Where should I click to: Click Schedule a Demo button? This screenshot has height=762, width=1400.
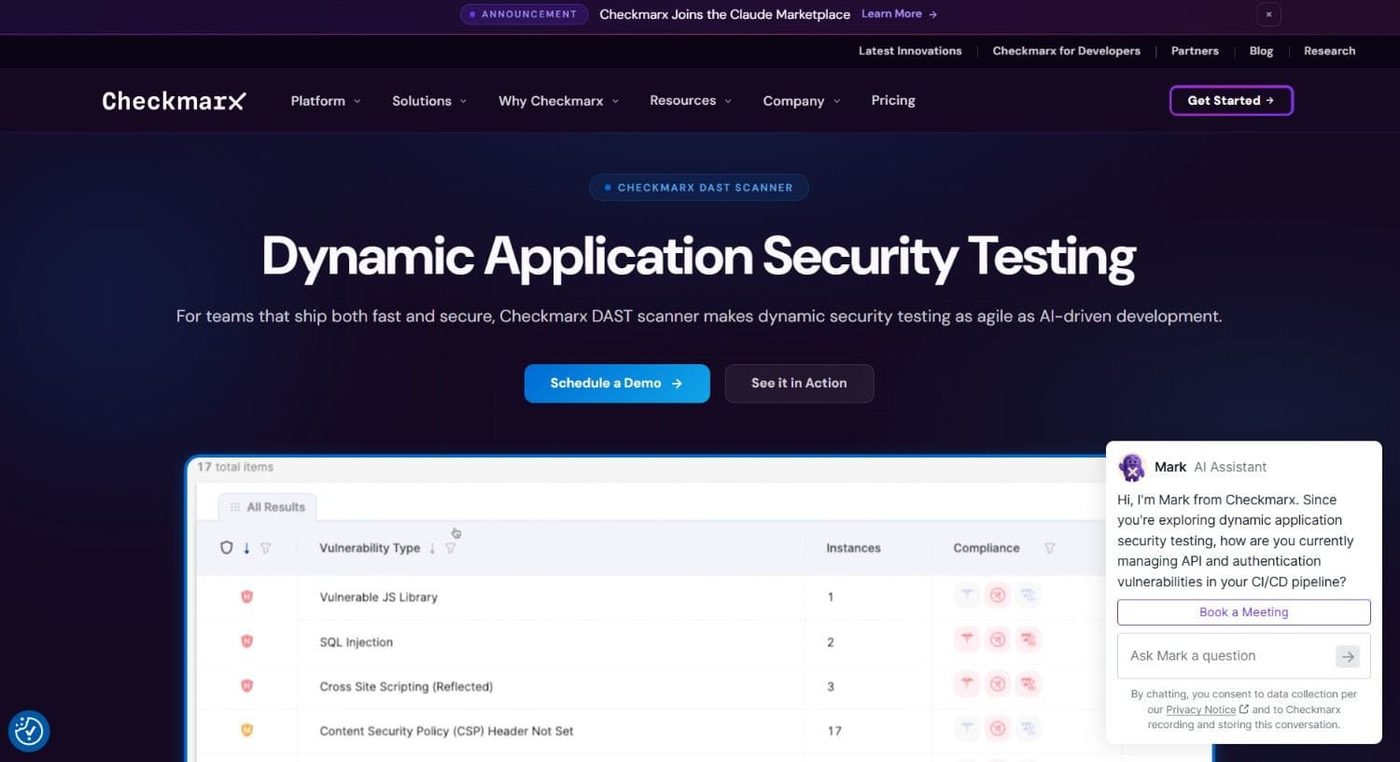tap(617, 383)
